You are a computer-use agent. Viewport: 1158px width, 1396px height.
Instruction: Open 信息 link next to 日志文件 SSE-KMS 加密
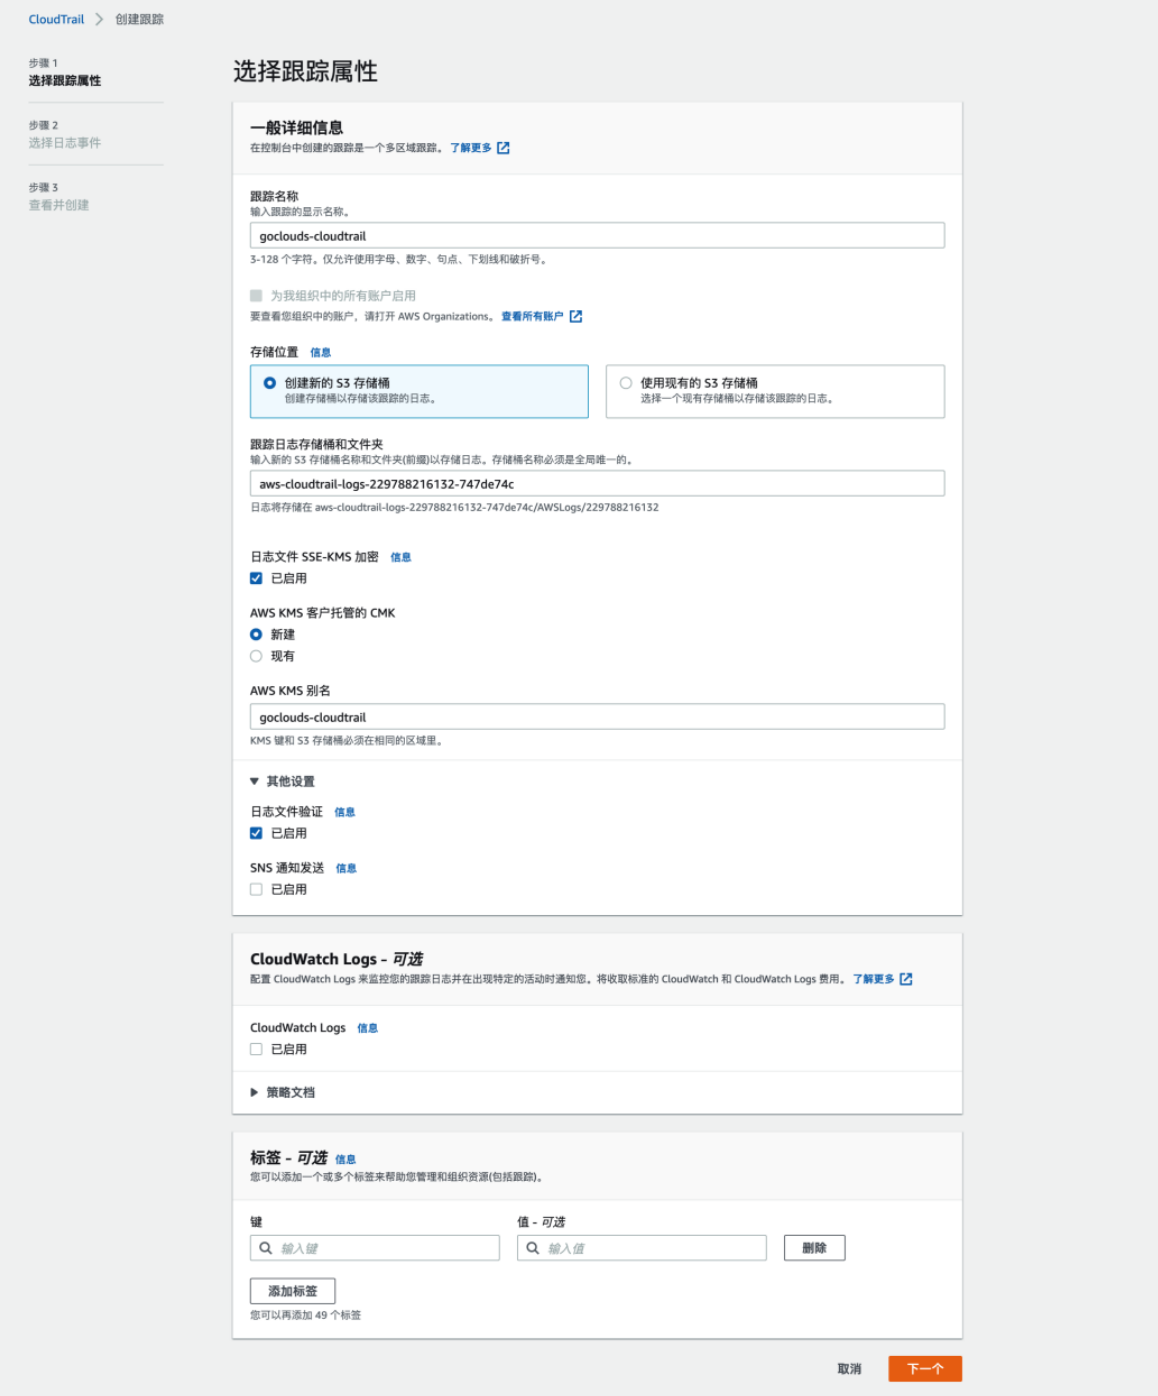click(x=400, y=558)
